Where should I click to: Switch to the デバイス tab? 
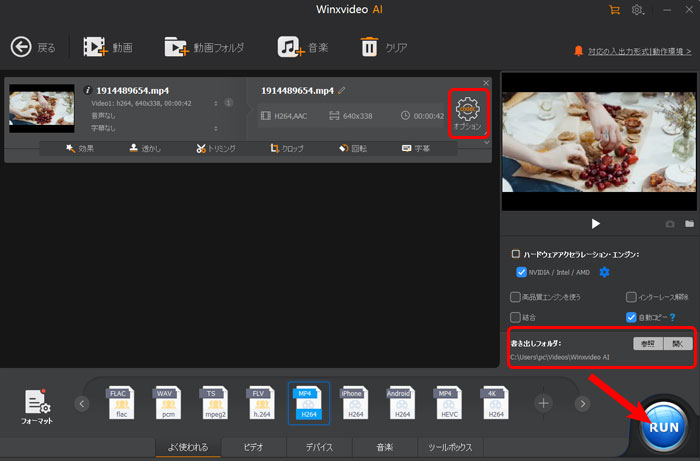pos(319,447)
